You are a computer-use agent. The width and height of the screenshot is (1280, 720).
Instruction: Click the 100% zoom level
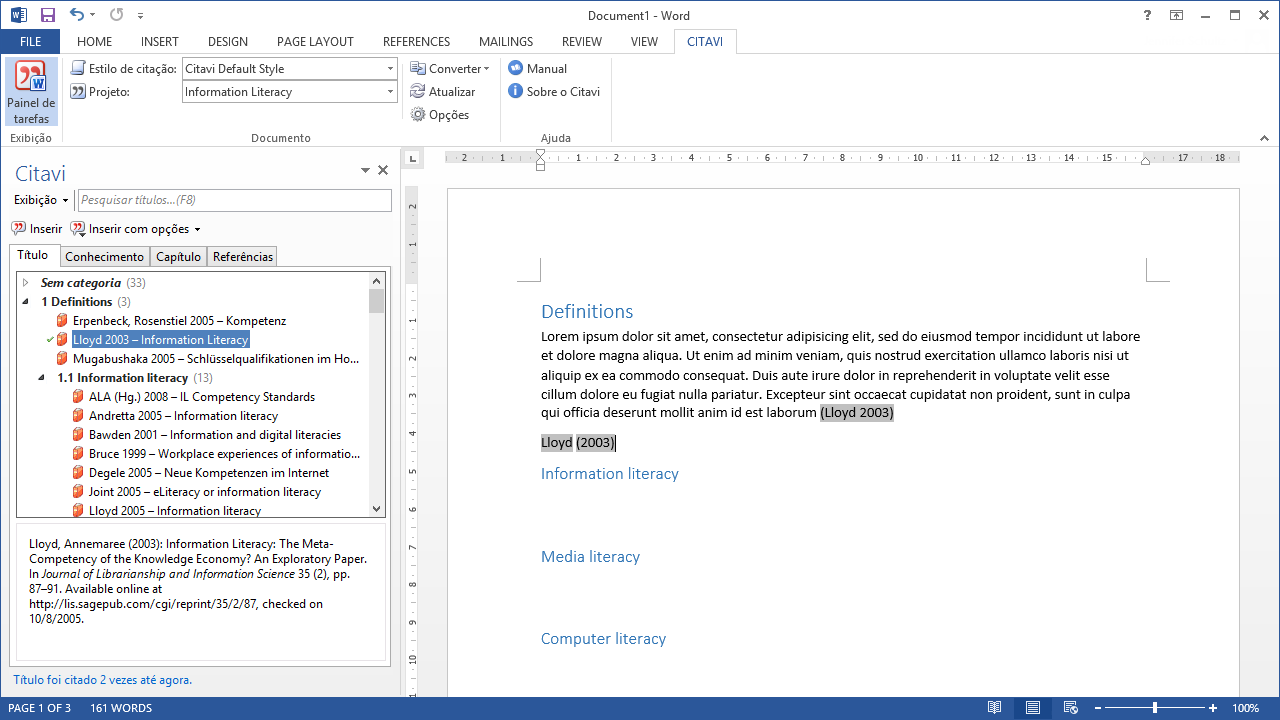(1245, 708)
